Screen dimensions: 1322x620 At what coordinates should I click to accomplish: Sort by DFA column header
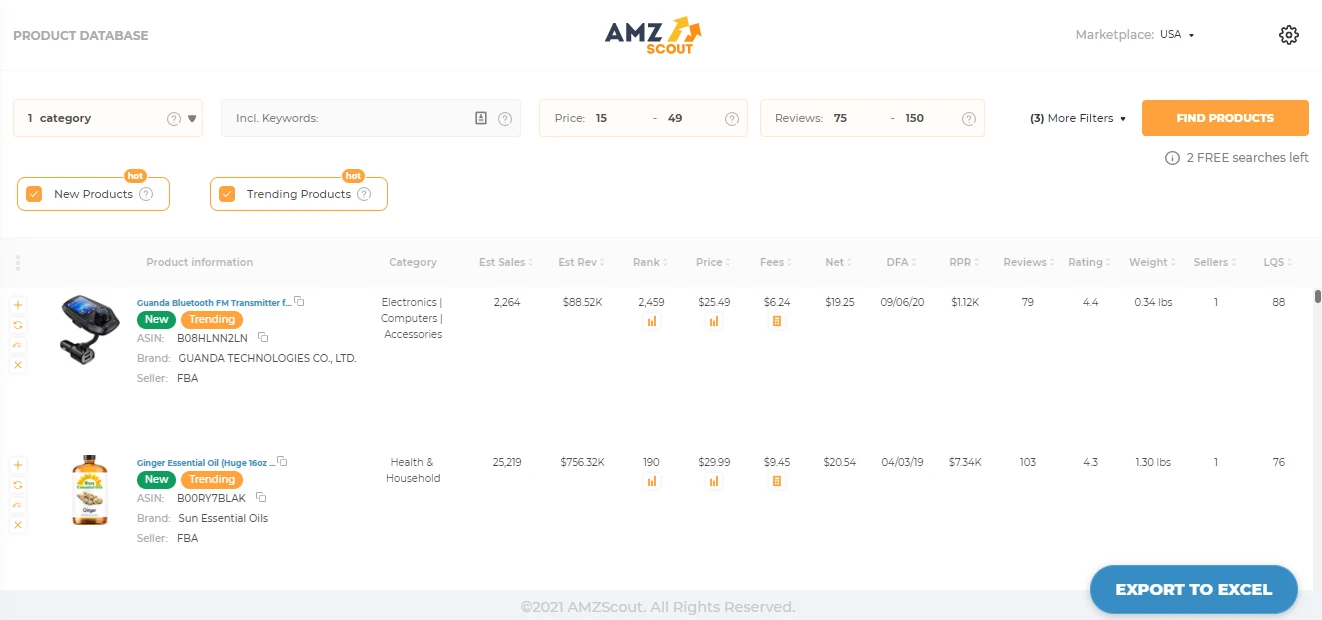pyautogui.click(x=901, y=262)
